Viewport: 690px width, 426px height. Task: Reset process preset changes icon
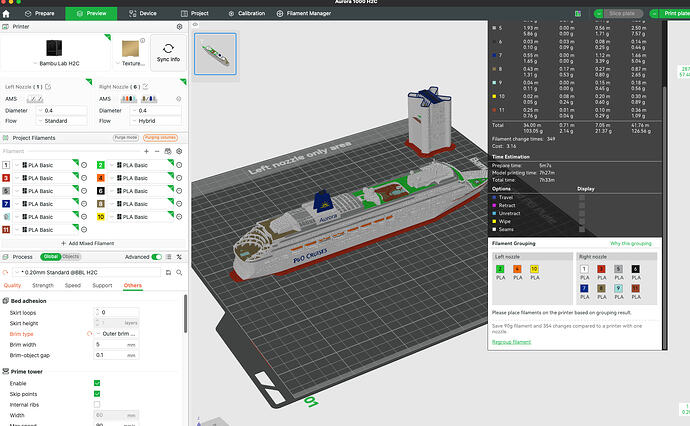5,273
